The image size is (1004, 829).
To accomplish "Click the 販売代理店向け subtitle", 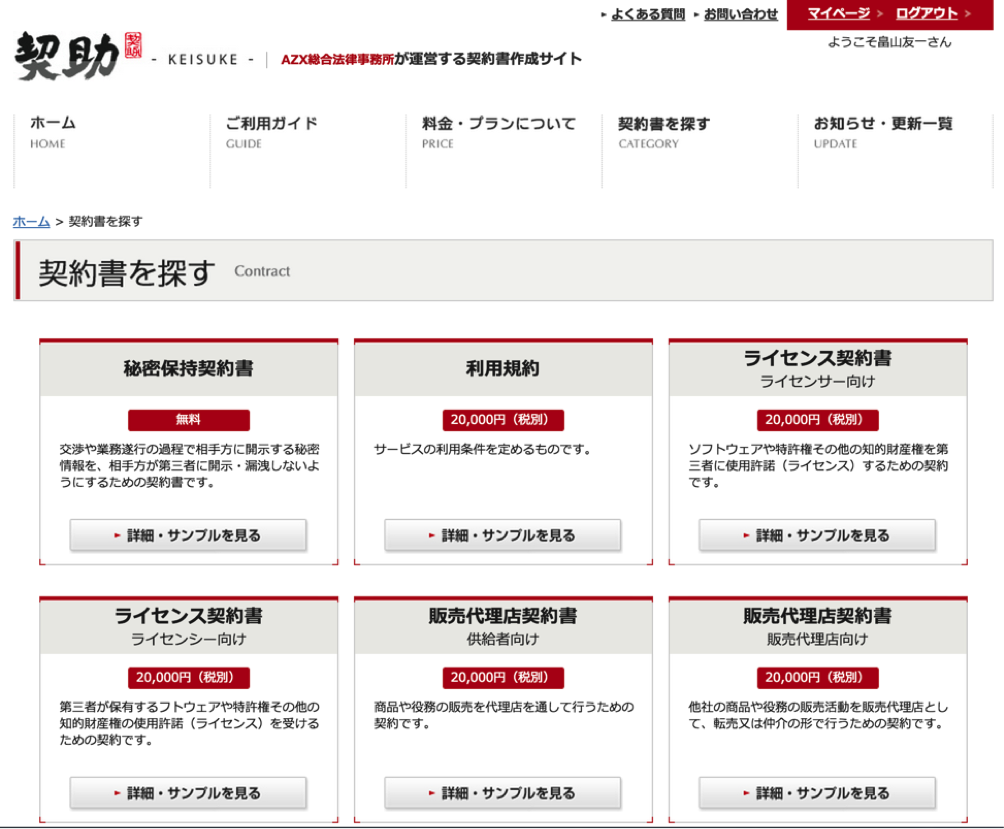I will (x=818, y=639).
